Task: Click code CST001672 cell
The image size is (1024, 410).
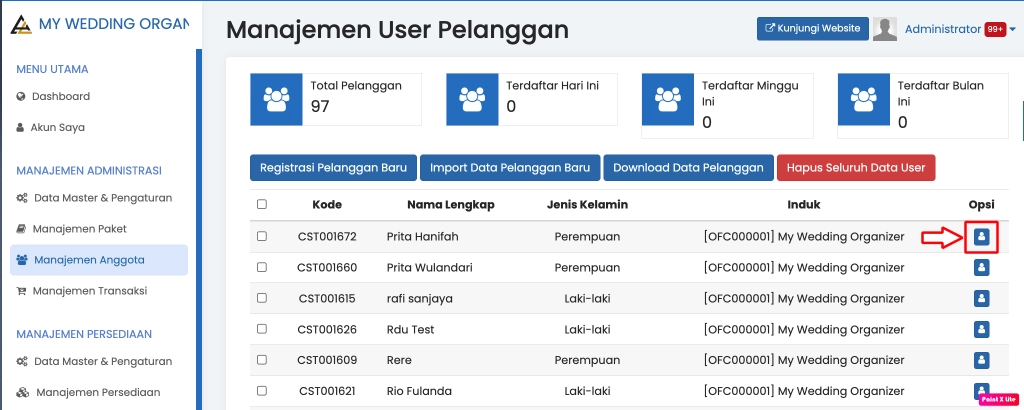Action: pos(327,237)
